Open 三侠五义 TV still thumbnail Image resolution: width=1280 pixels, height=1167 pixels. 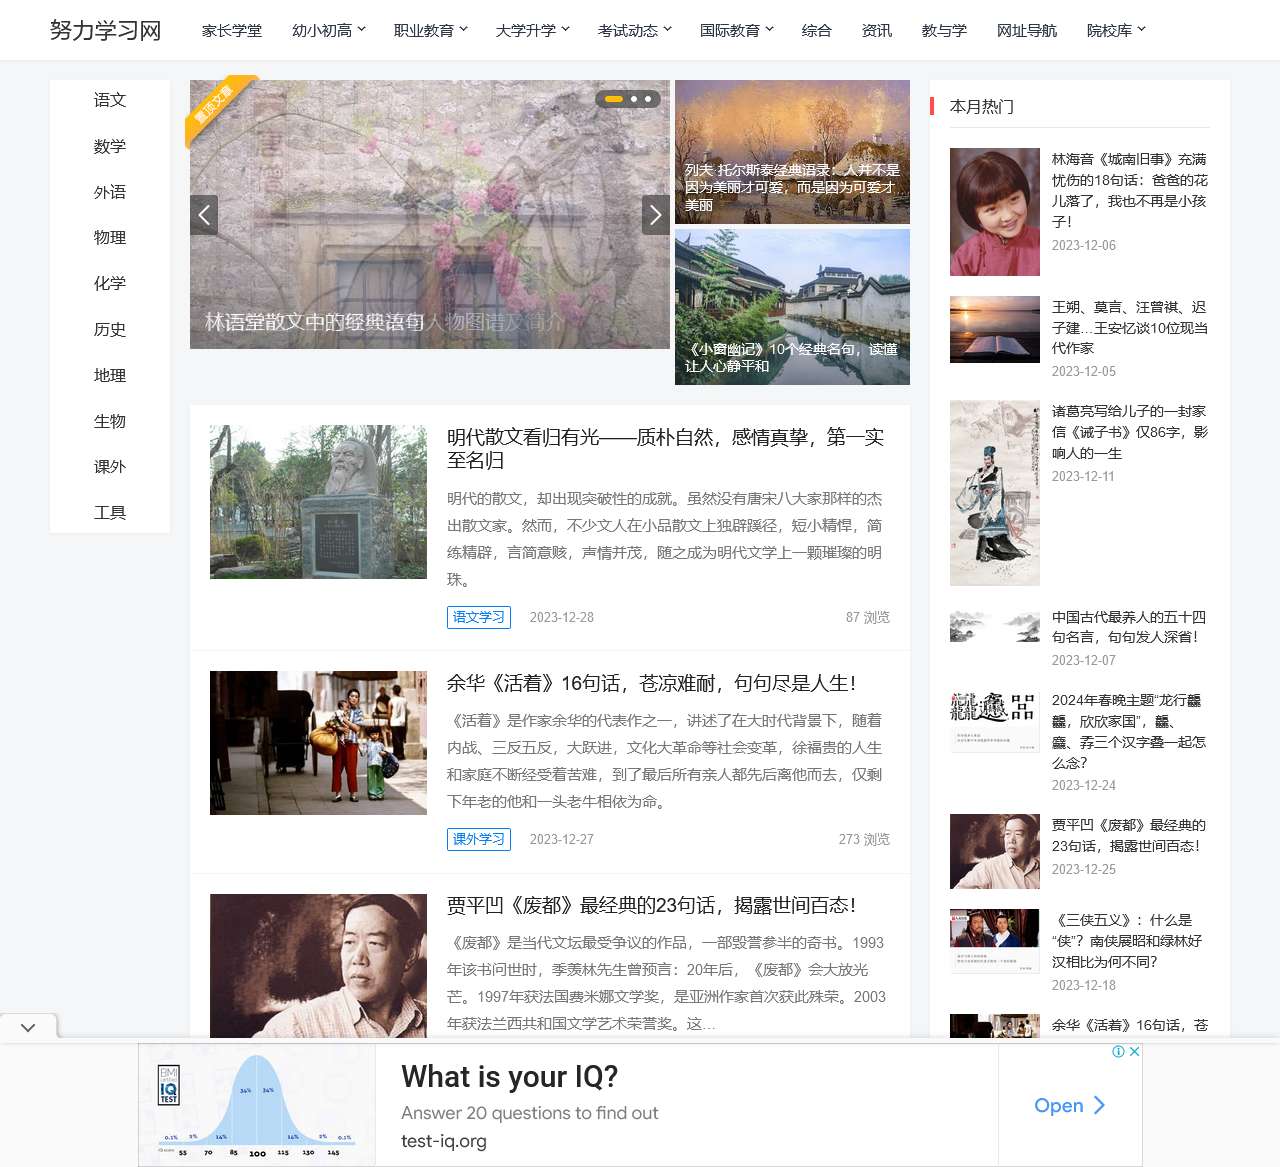pos(995,941)
